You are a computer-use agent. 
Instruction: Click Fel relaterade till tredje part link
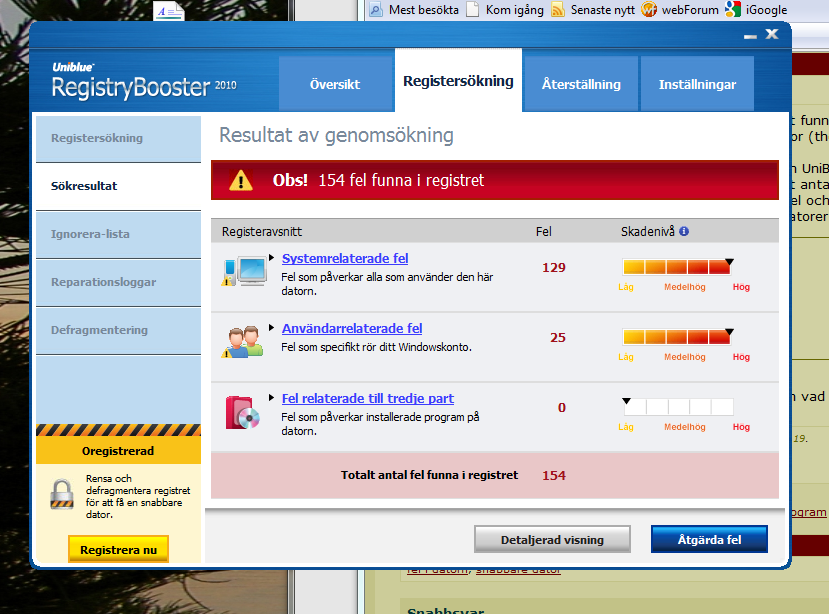pyautogui.click(x=367, y=398)
